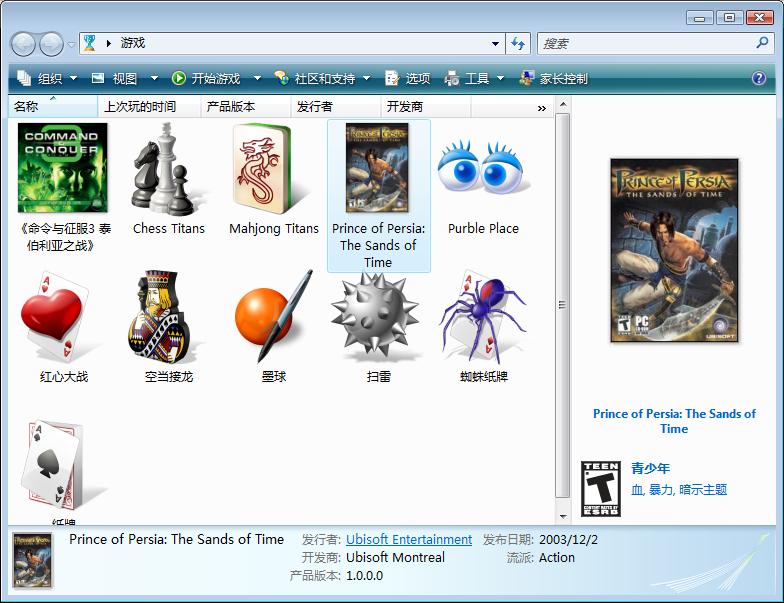Open the help question mark icon

pyautogui.click(x=758, y=78)
